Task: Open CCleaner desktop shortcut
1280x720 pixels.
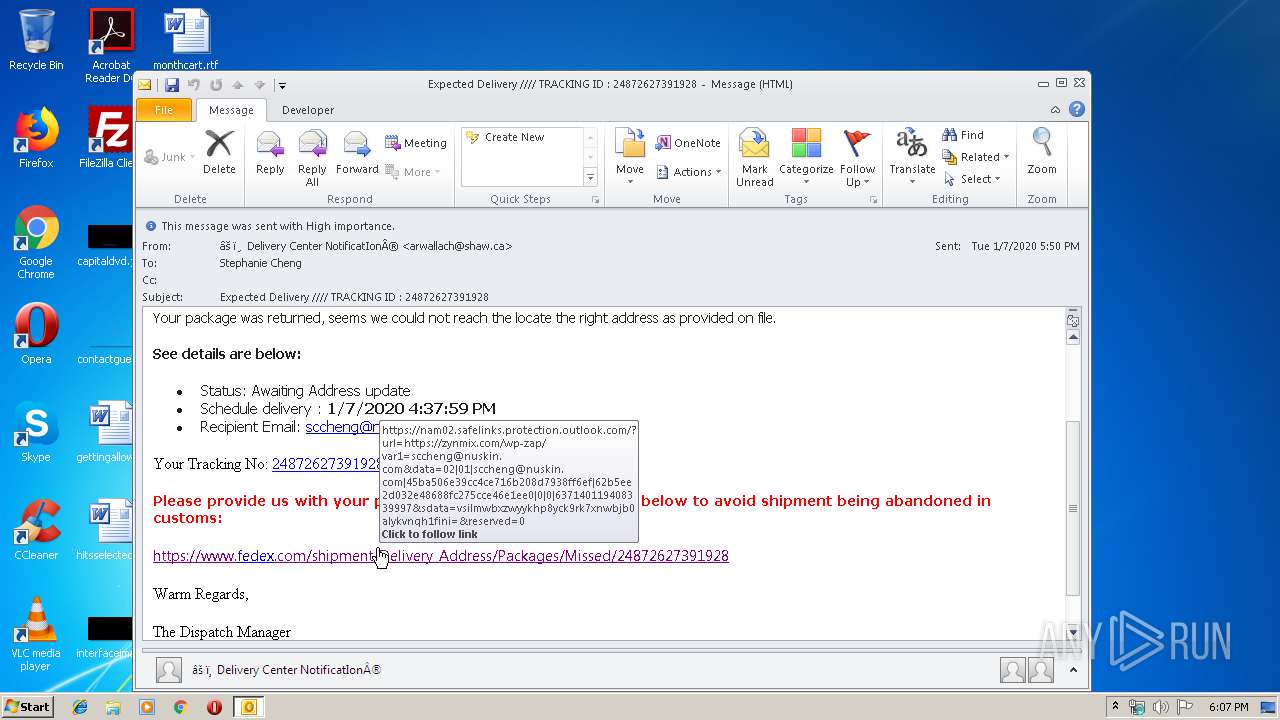Action: 36,530
